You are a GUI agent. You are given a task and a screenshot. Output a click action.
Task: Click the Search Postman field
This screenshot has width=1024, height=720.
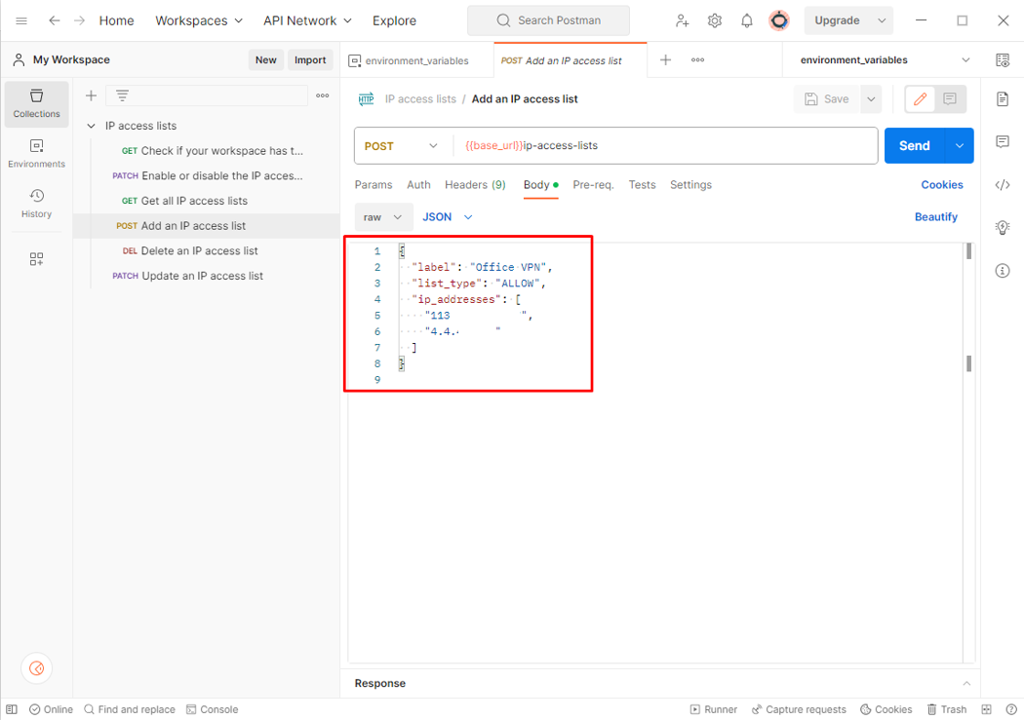click(548, 21)
